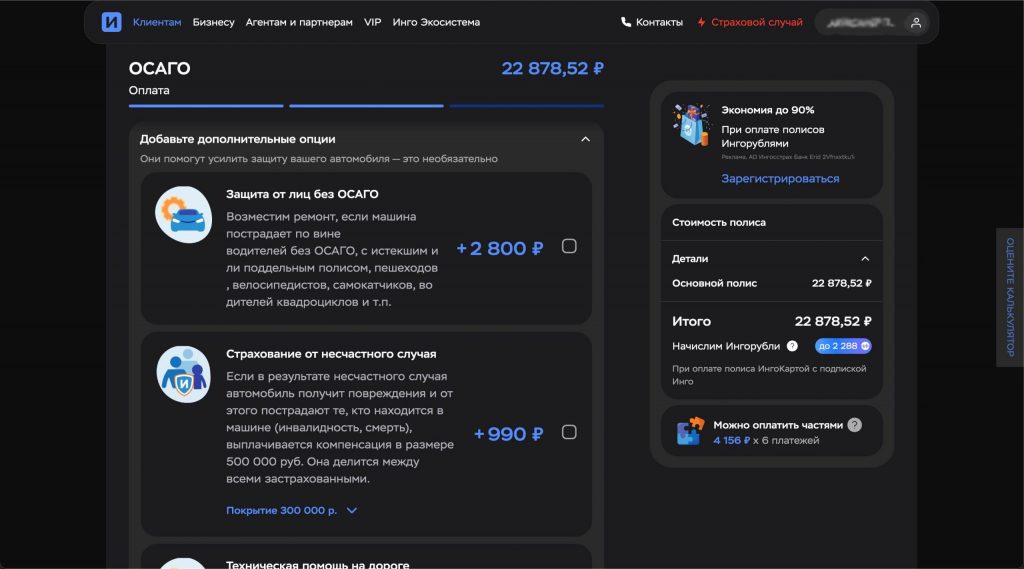Click the Зарегистрироваться link
Screen dimensions: 1024x569
tap(780, 179)
